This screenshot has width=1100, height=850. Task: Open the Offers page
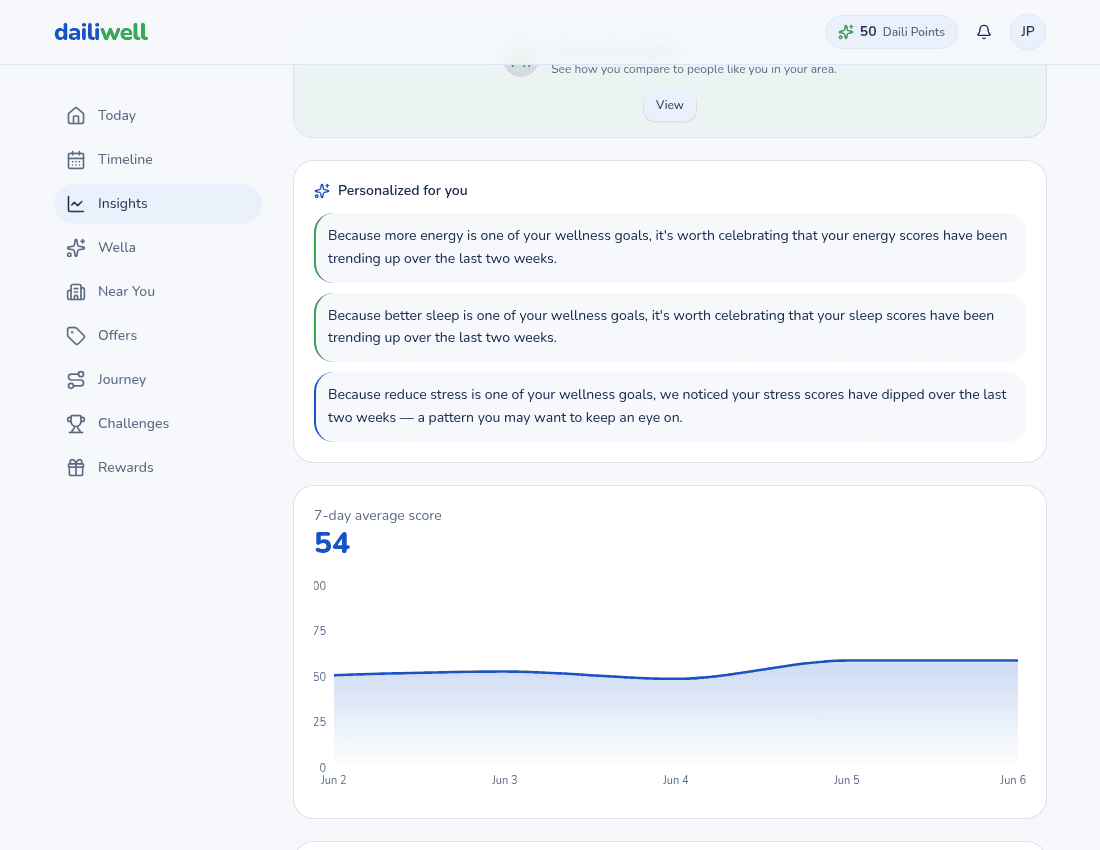click(158, 335)
